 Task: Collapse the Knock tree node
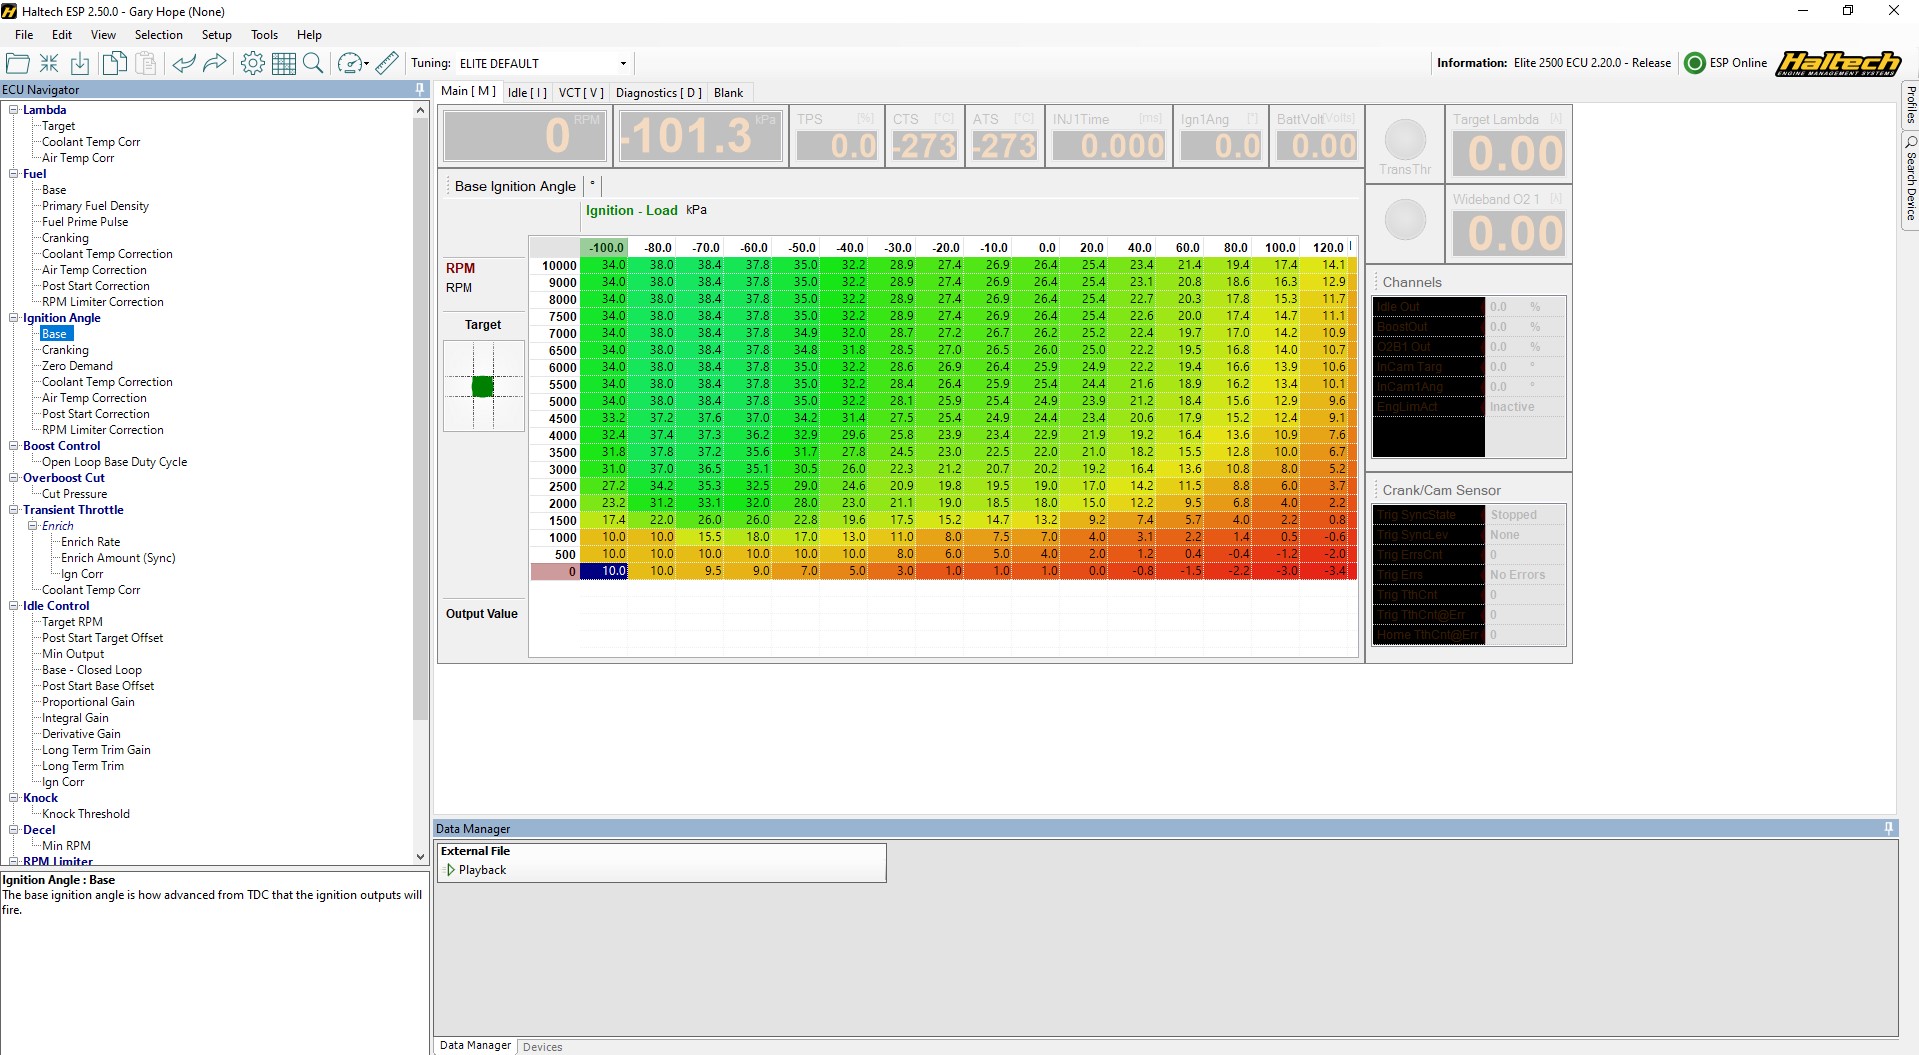click(14, 798)
